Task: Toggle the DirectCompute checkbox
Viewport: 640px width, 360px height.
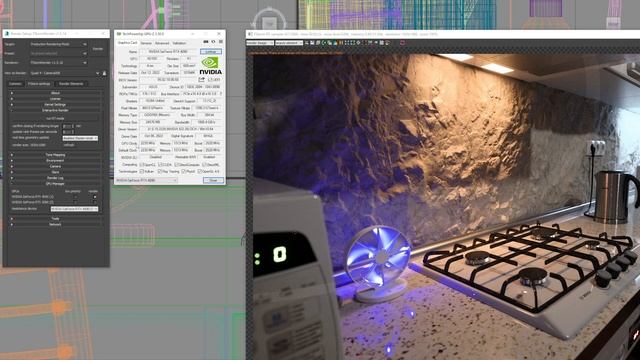Action: (176, 164)
